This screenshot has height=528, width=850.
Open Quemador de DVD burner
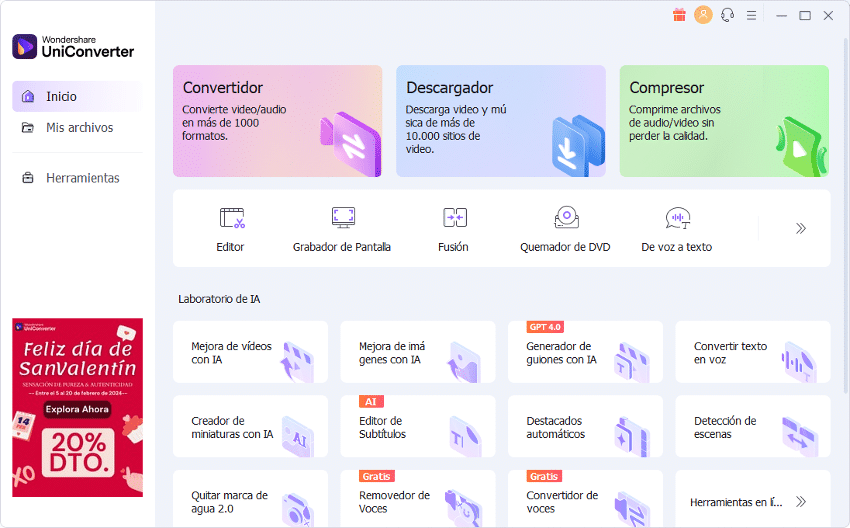coord(566,229)
